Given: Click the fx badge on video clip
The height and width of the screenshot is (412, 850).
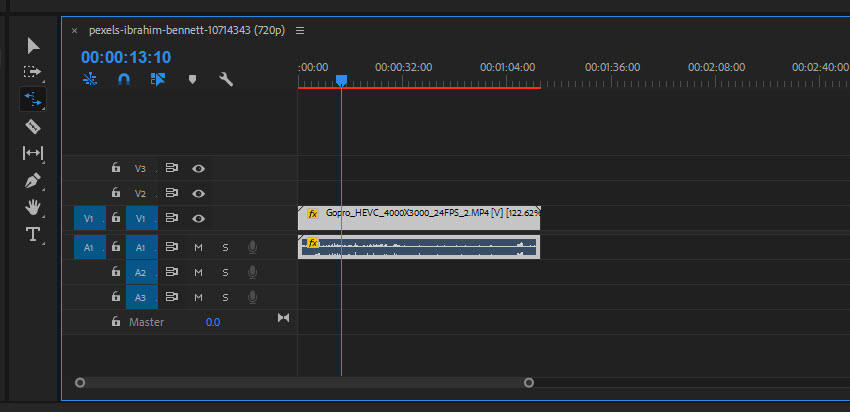Looking at the screenshot, I should point(313,214).
